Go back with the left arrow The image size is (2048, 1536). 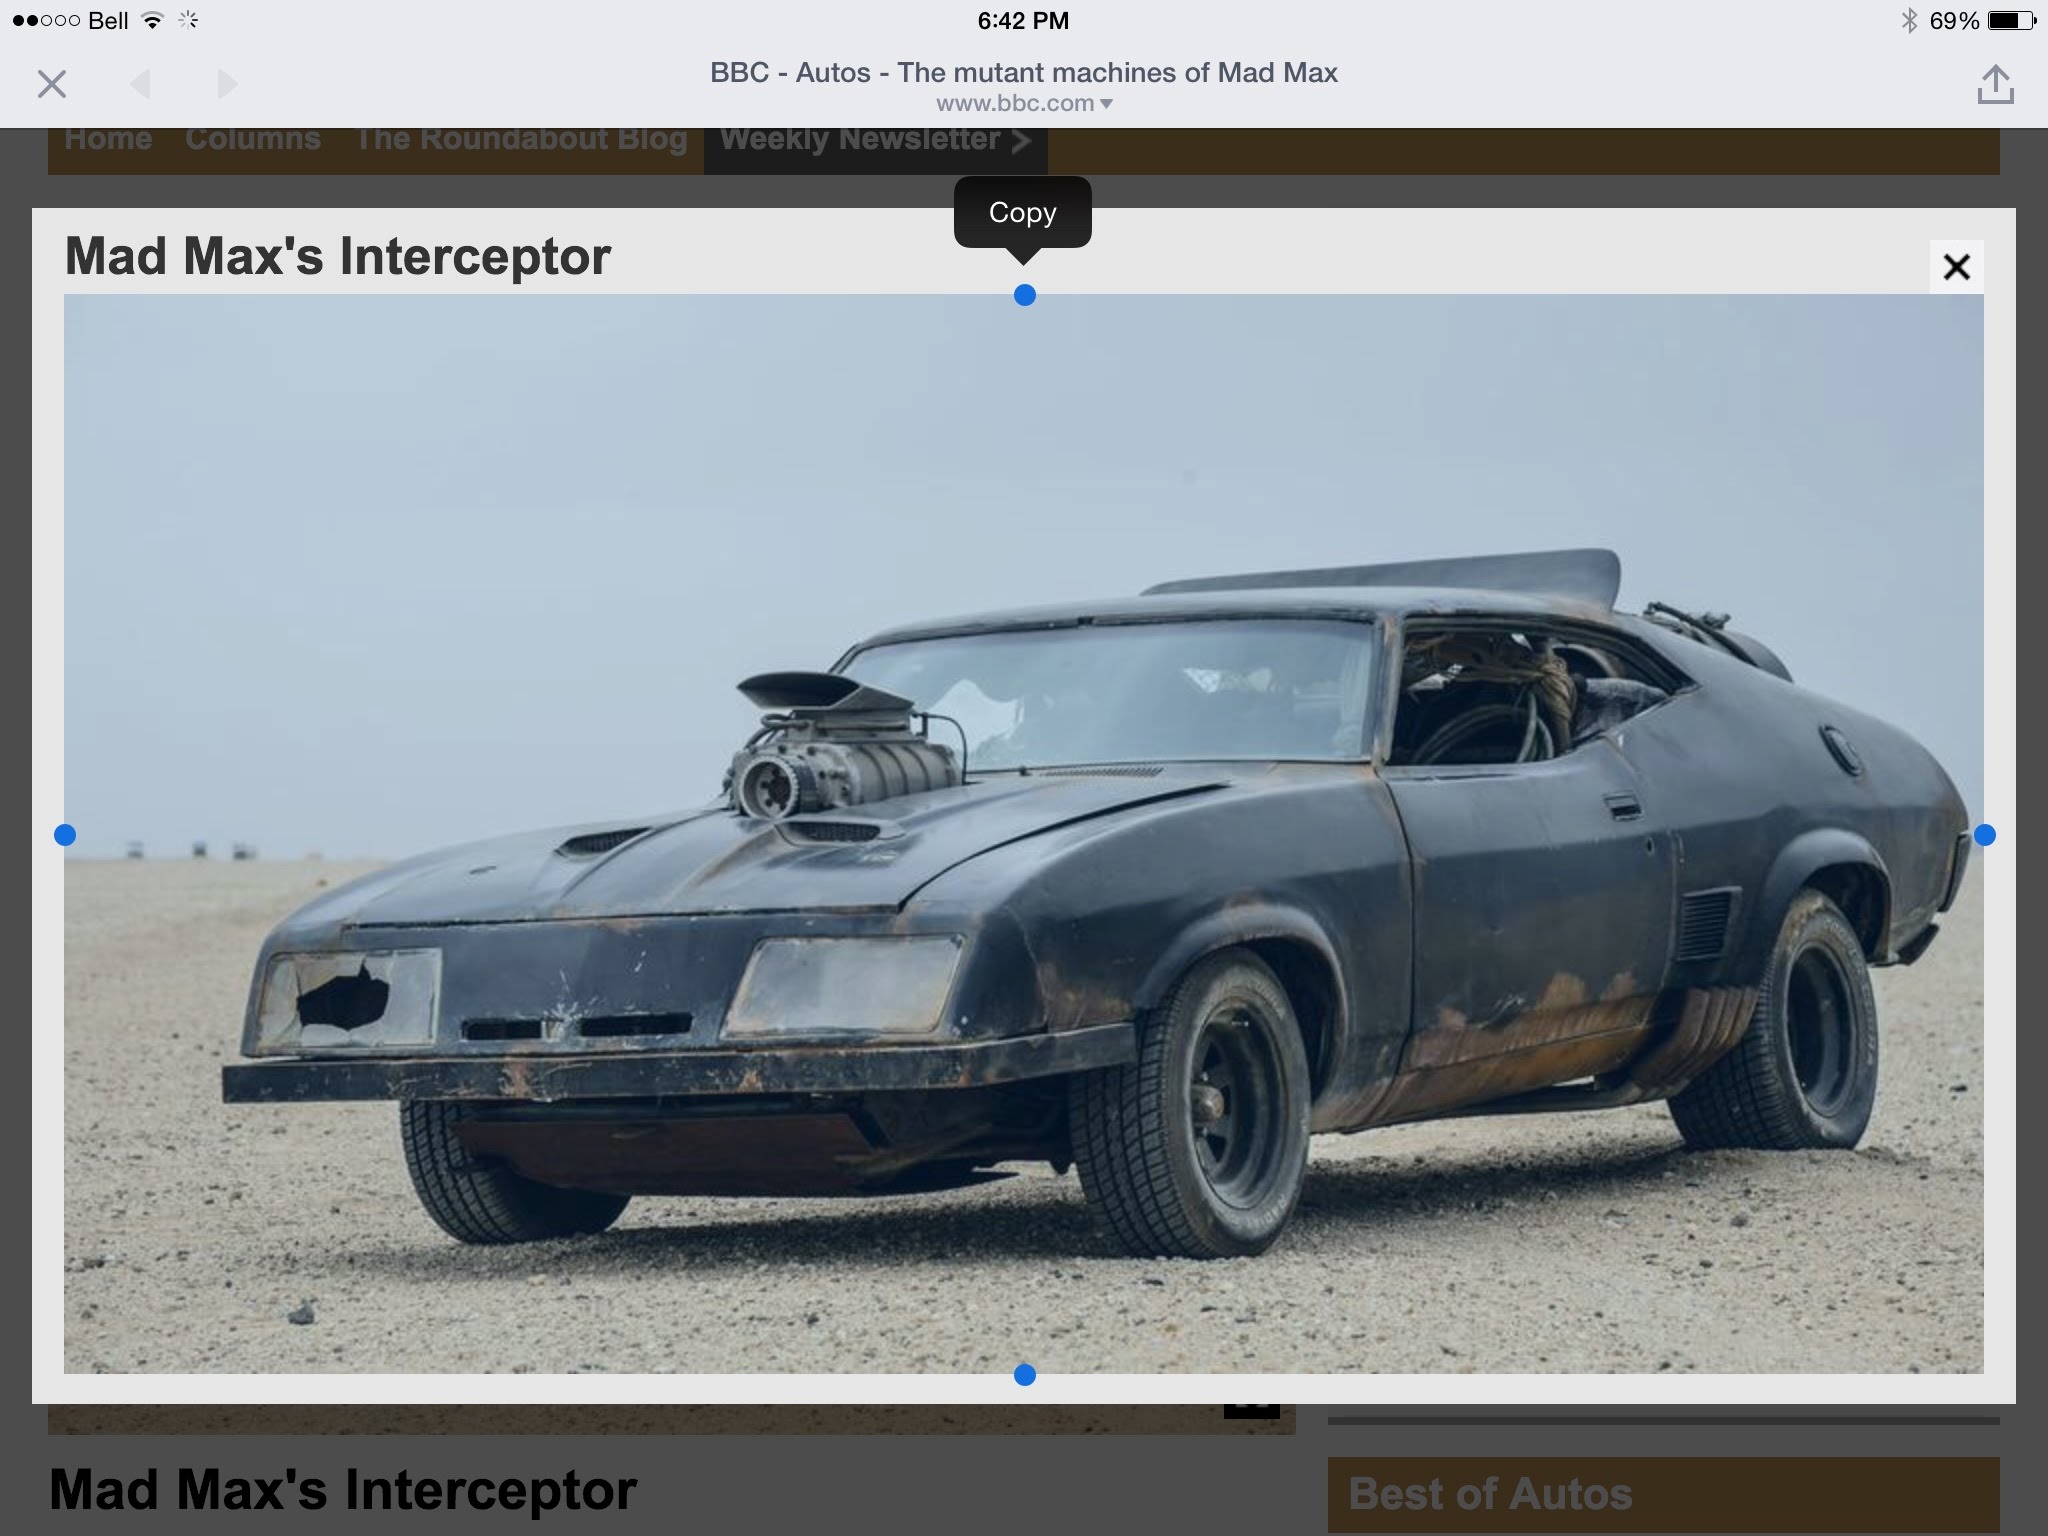tap(141, 84)
